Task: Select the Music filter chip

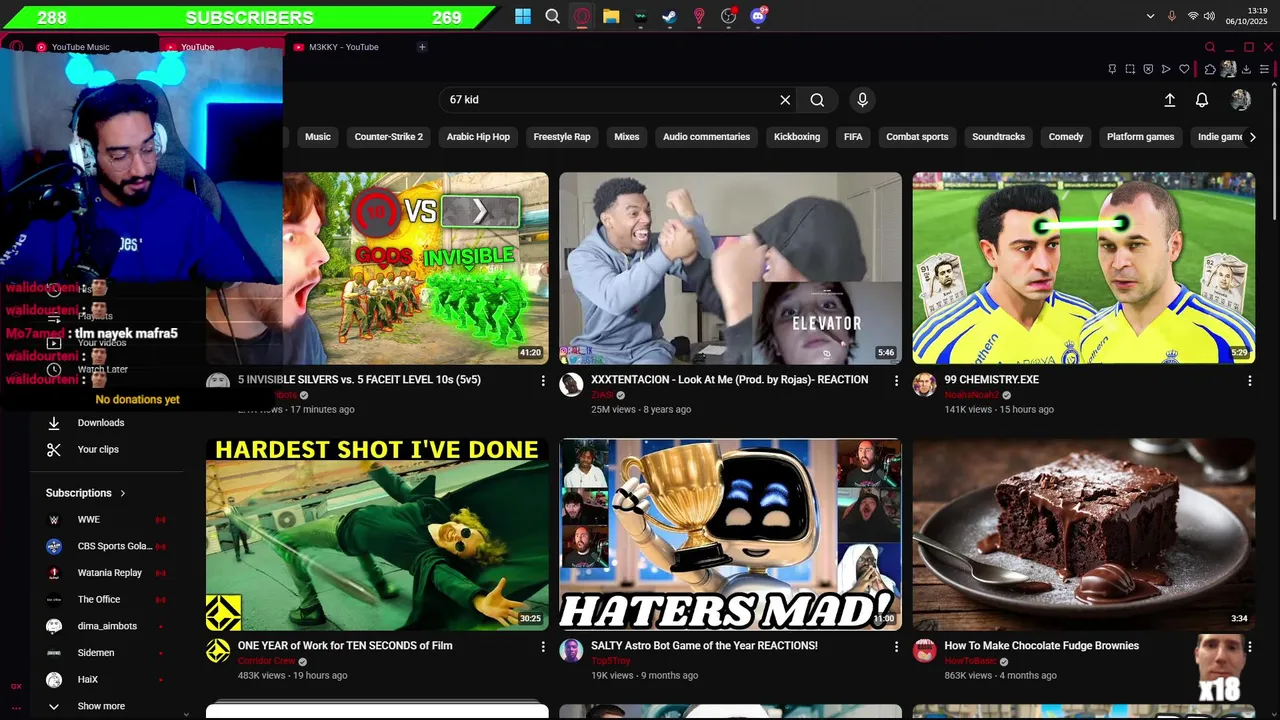Action: 318,137
